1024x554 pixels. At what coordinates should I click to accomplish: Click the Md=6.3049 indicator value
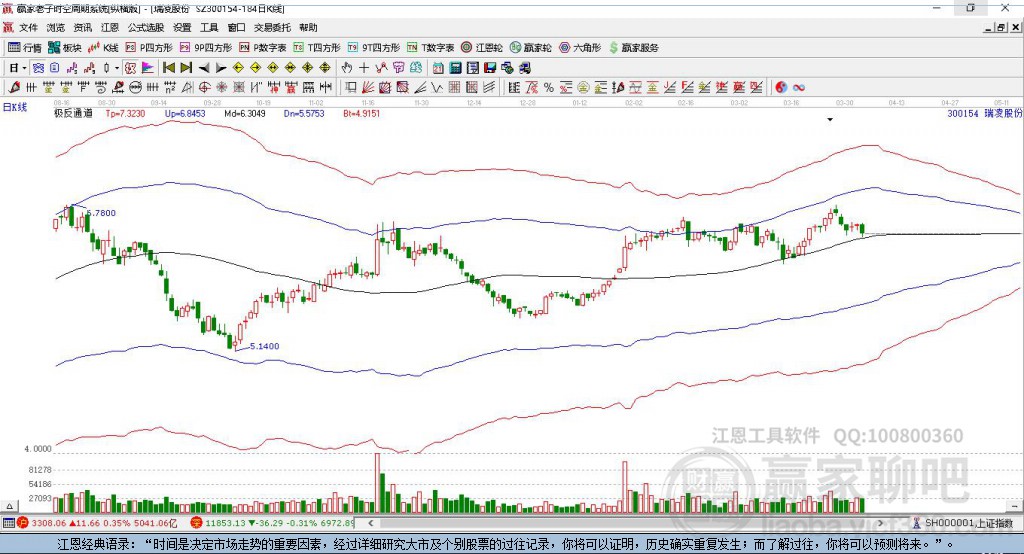245,113
